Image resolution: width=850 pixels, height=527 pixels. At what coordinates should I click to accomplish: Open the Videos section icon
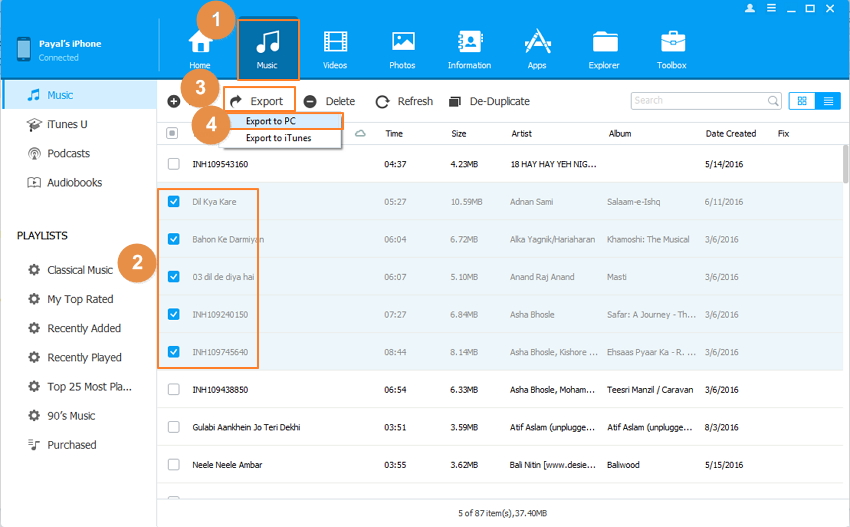[335, 43]
